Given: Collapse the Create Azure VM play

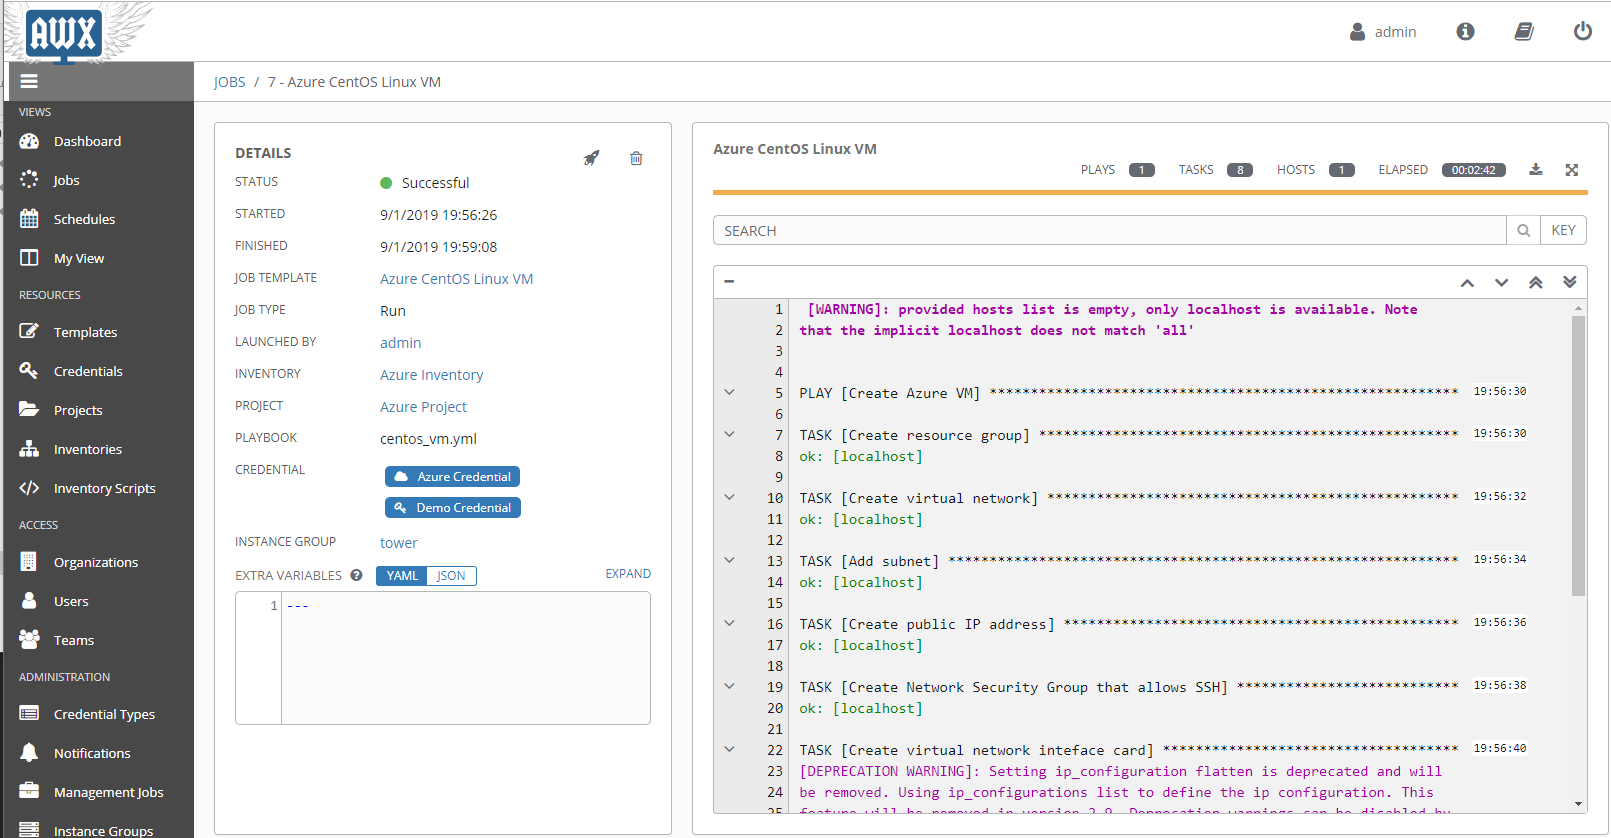Looking at the screenshot, I should coord(729,392).
